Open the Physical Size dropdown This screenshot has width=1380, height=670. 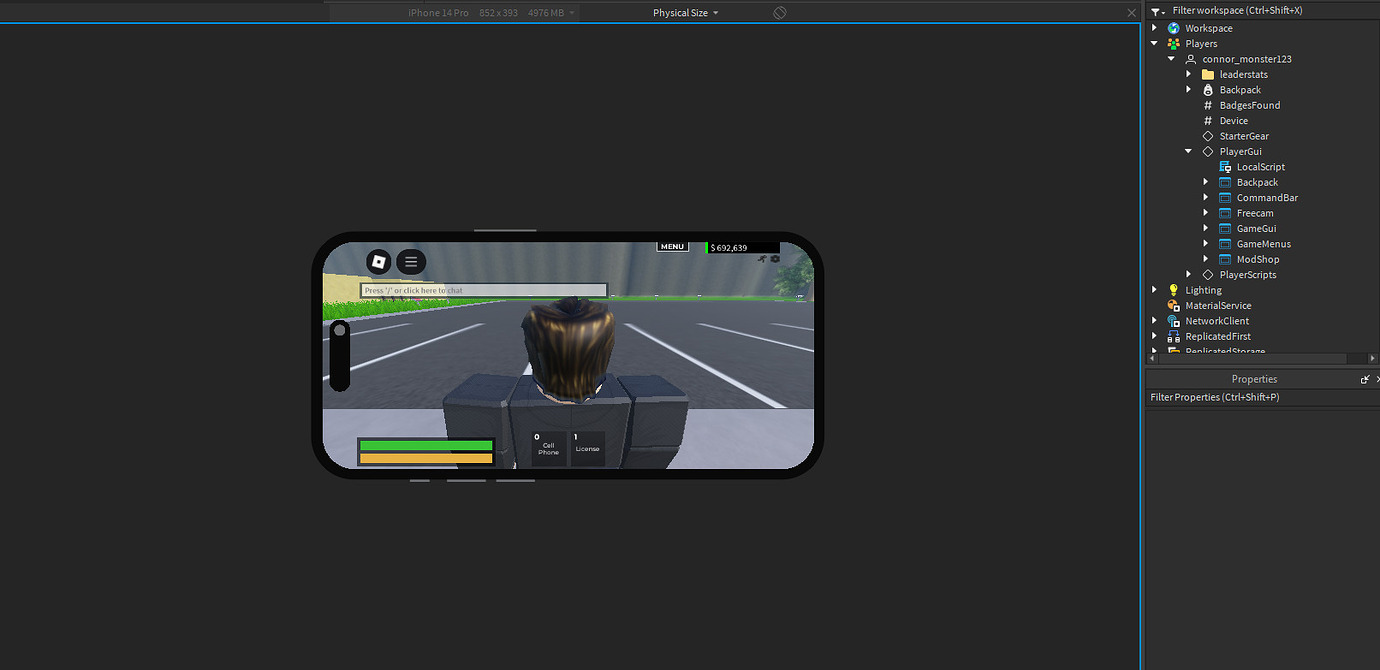click(x=686, y=12)
